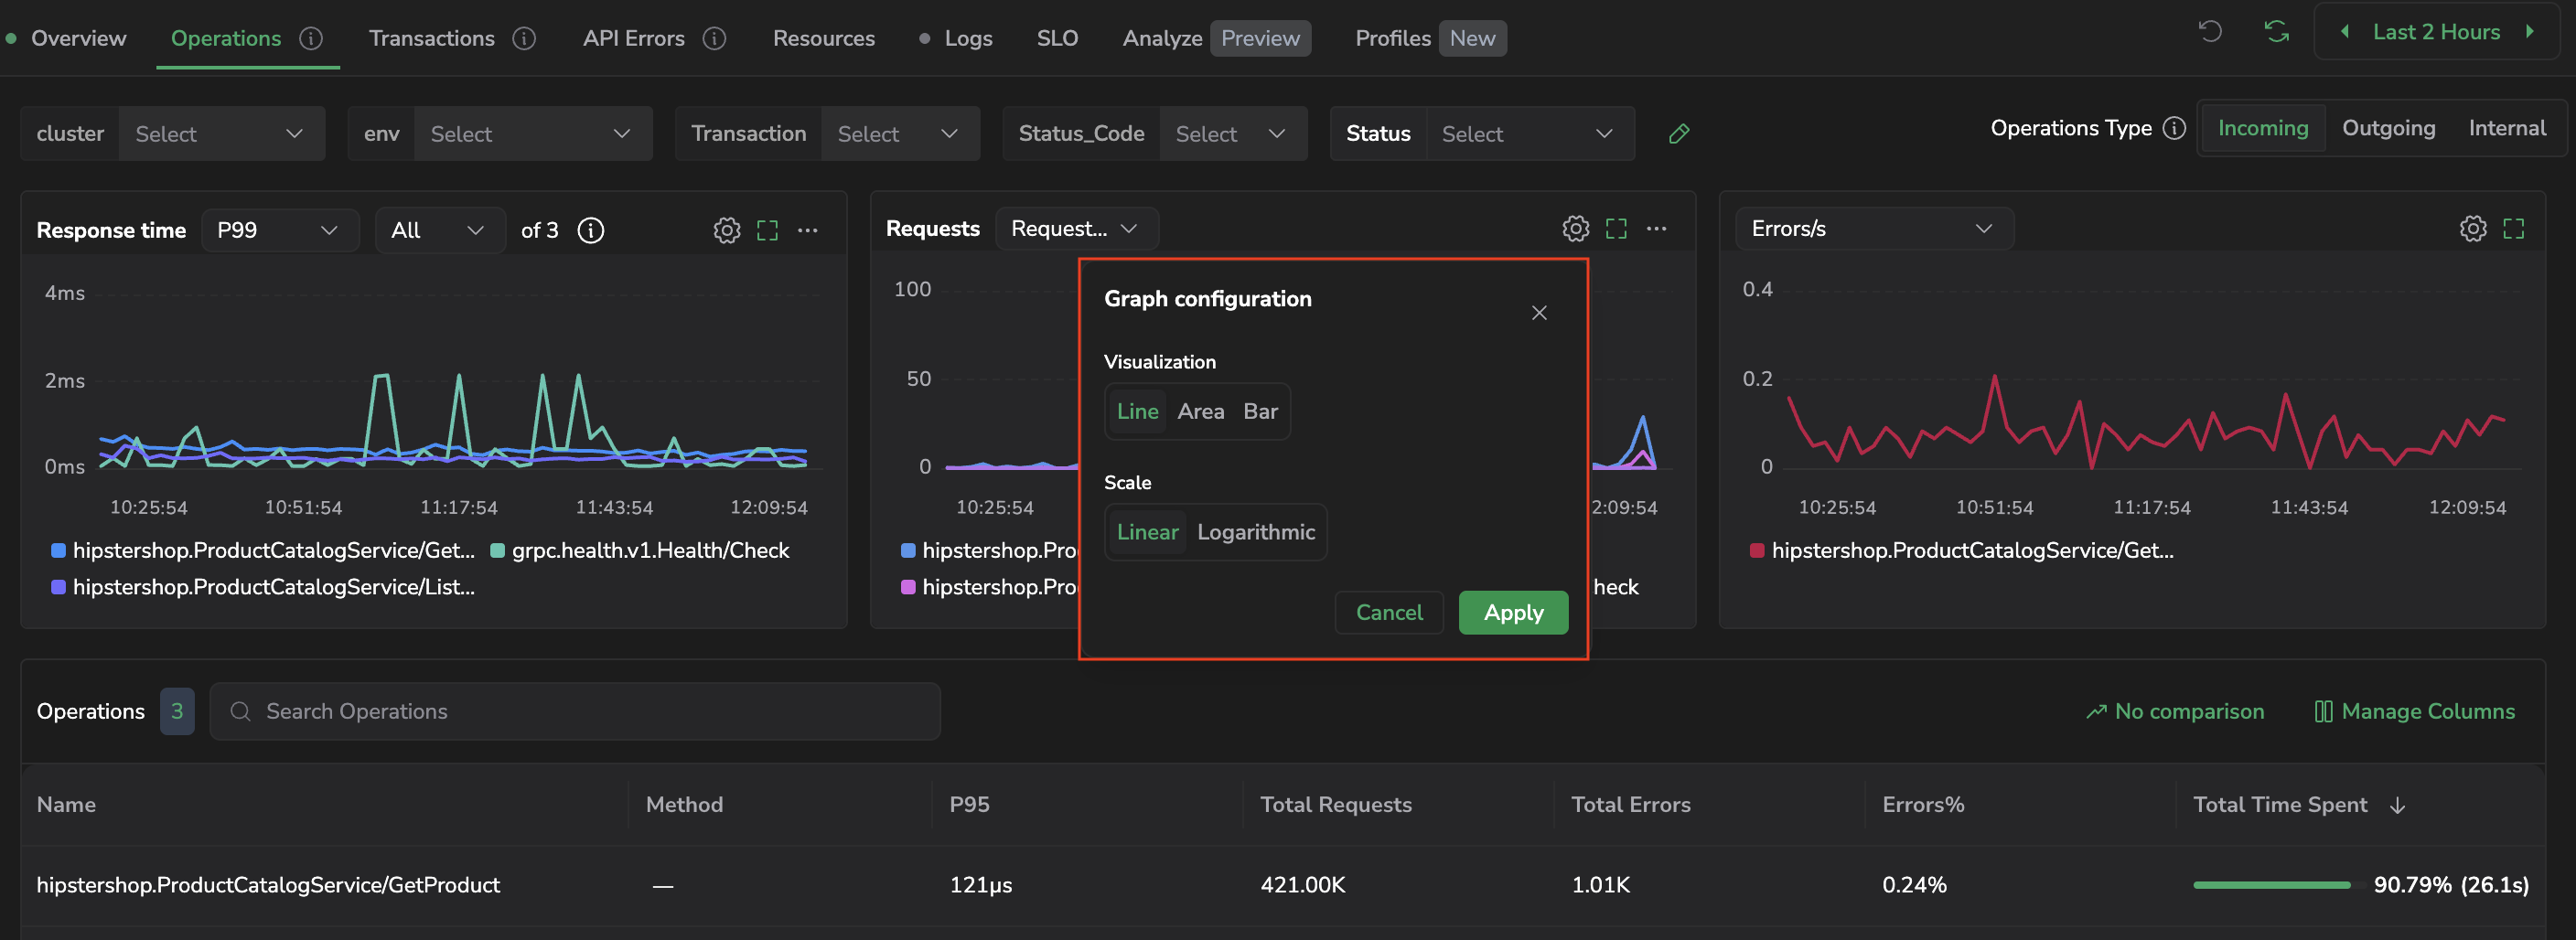The image size is (2576, 940).
Task: Go to next time range arrow
Action: click(x=2529, y=32)
